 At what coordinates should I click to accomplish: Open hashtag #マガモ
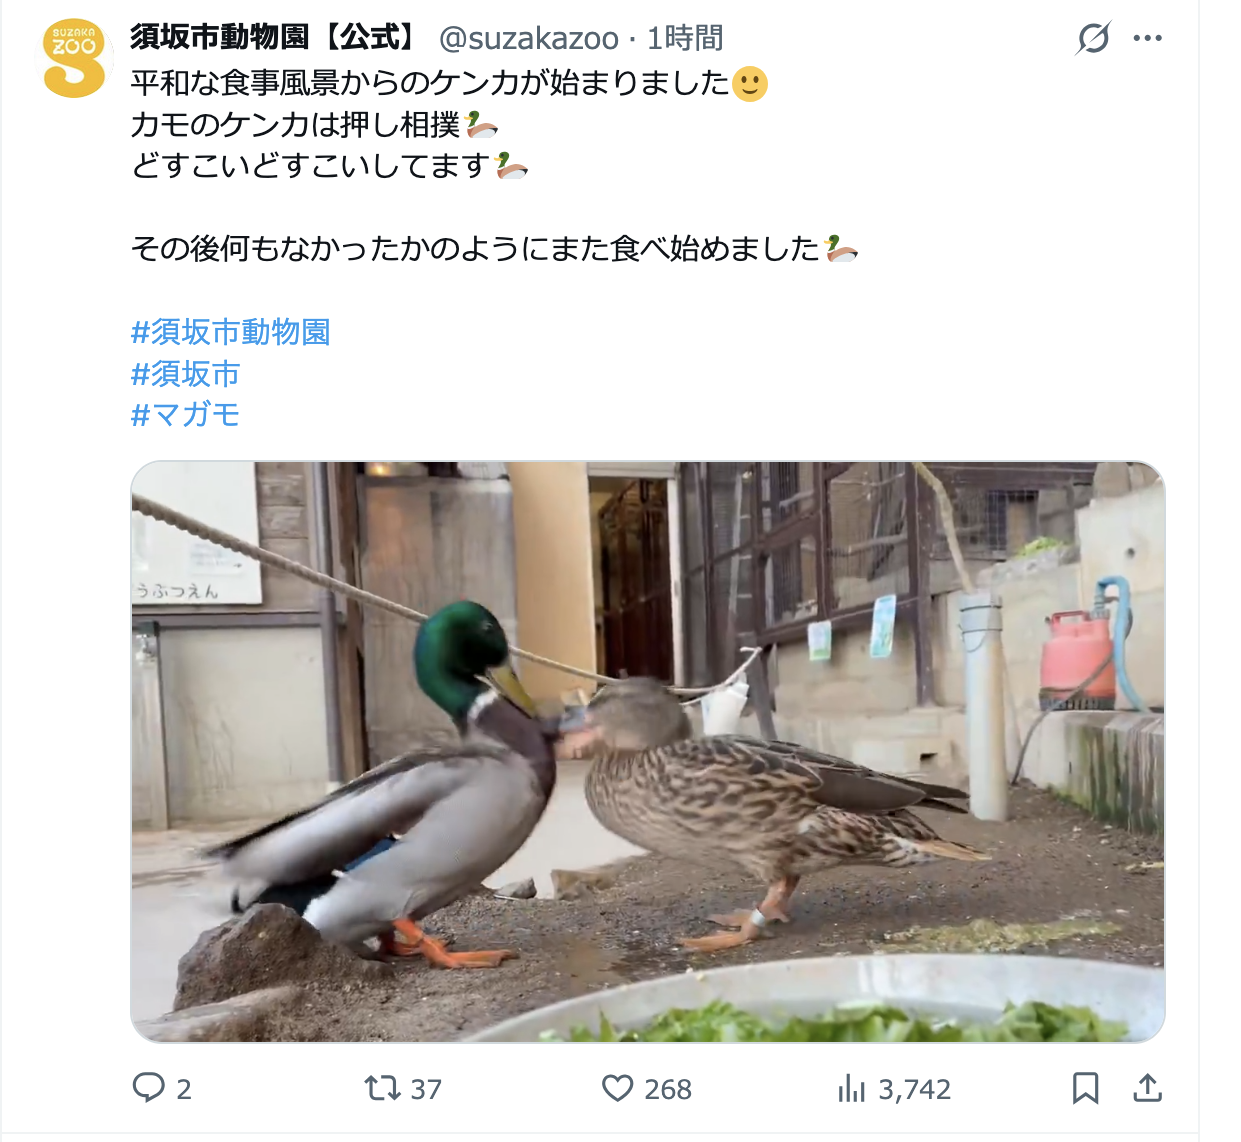[186, 414]
